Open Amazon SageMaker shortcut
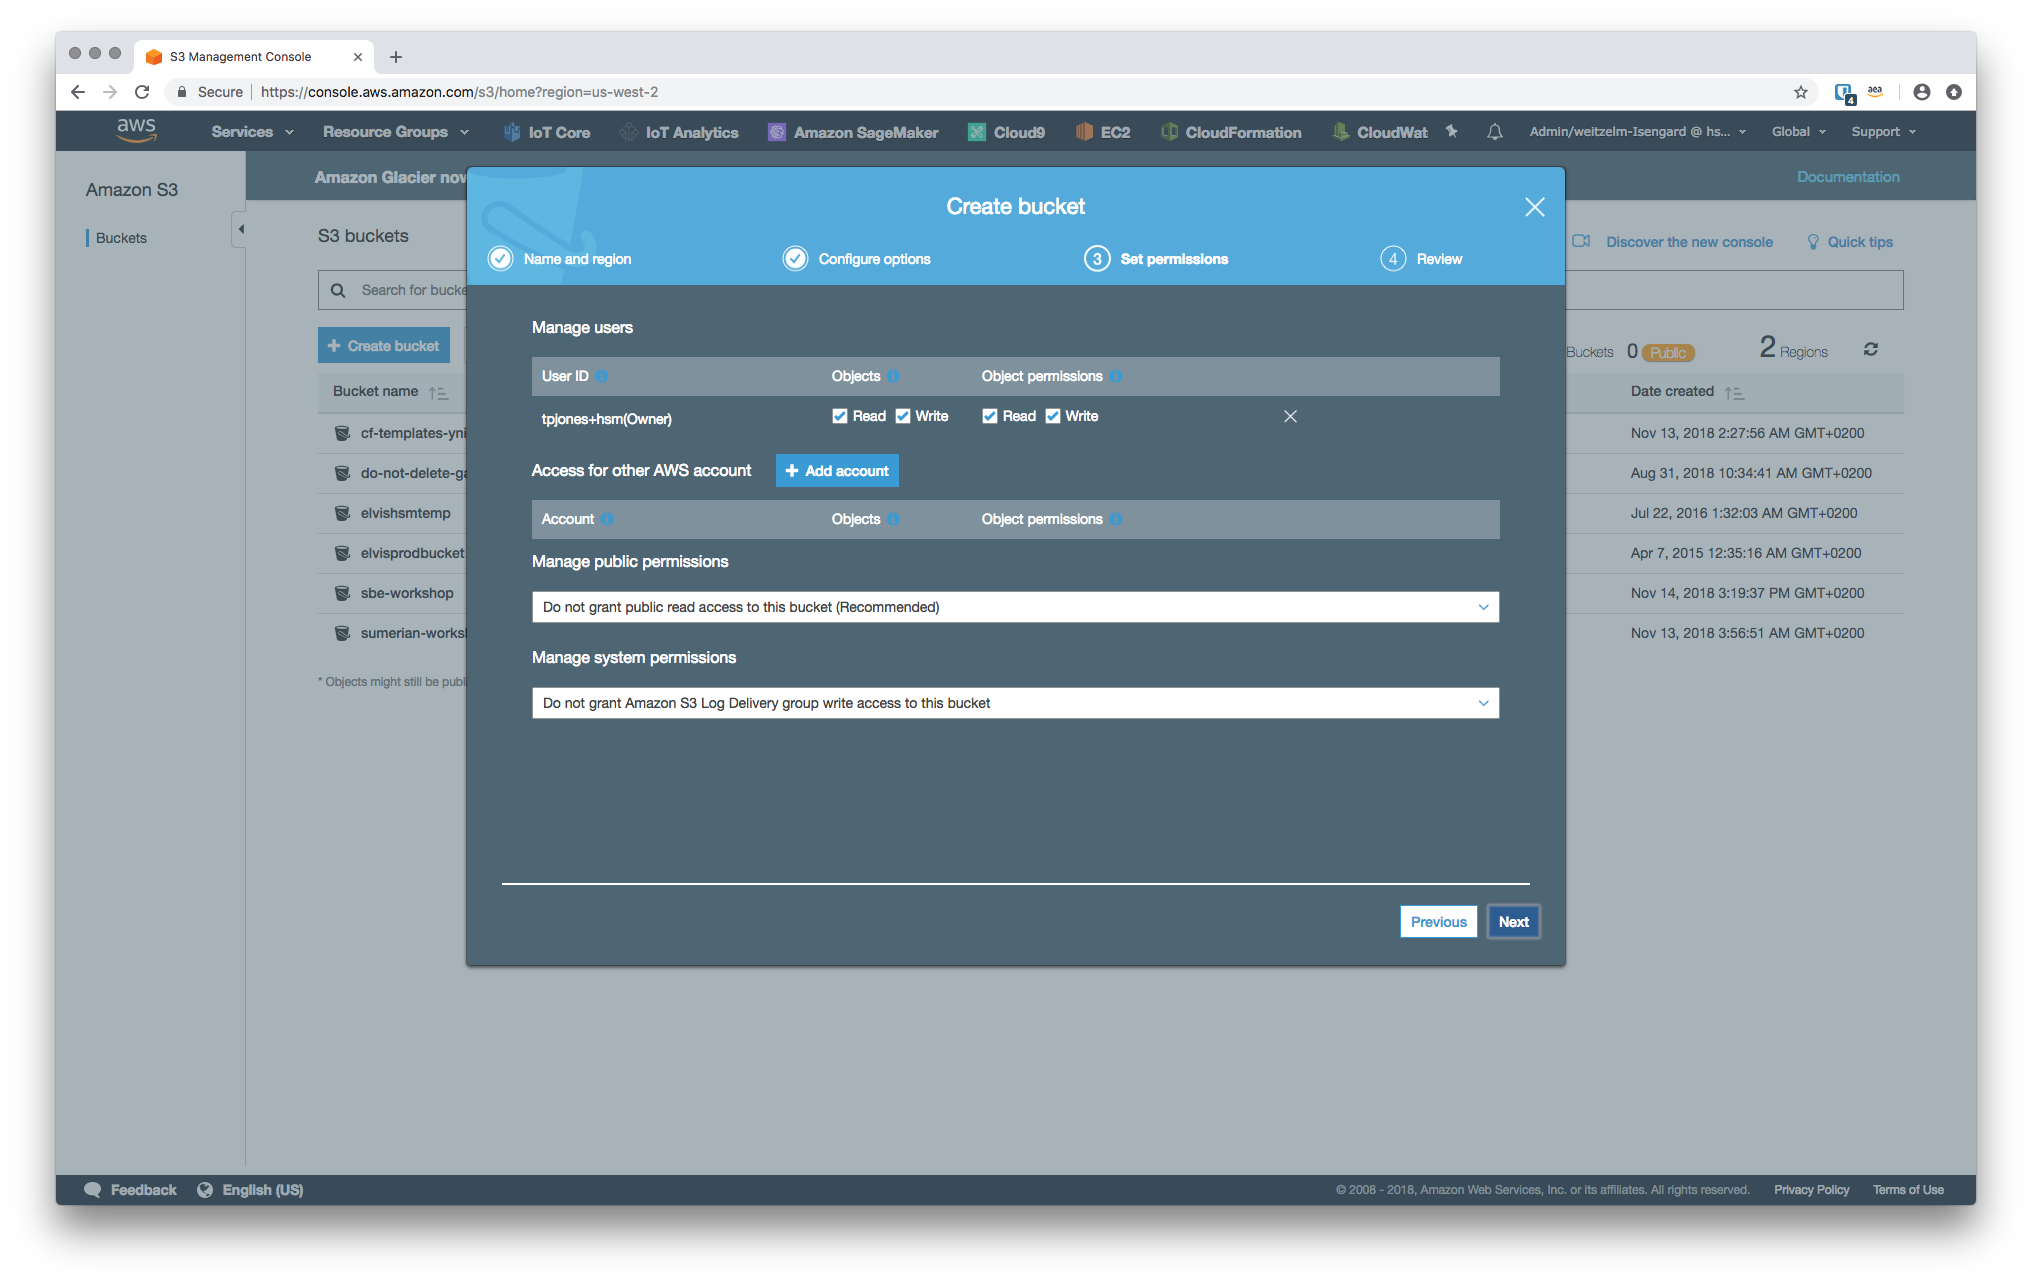The width and height of the screenshot is (2032, 1285). pyautogui.click(x=853, y=132)
